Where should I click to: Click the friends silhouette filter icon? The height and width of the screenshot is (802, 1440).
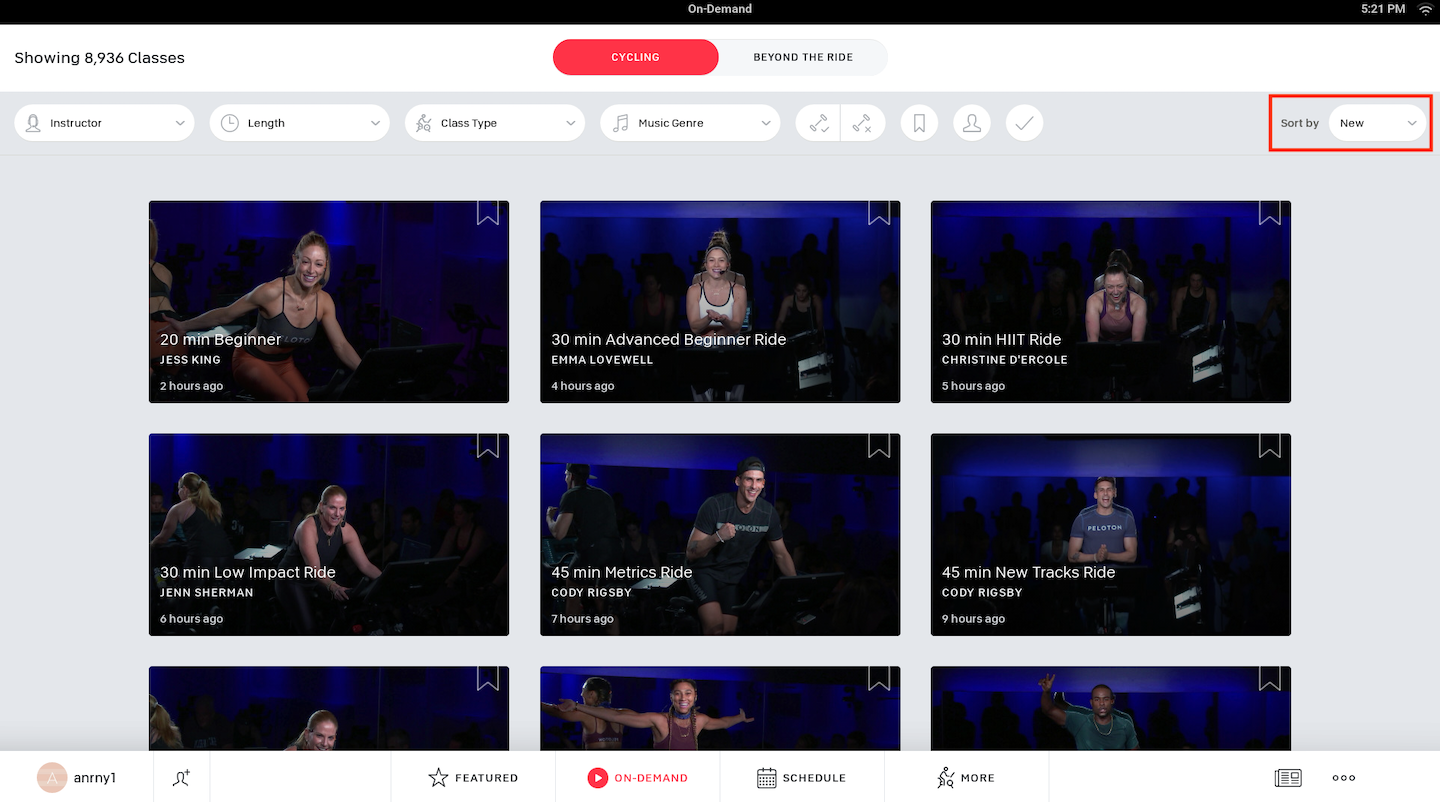(x=971, y=123)
